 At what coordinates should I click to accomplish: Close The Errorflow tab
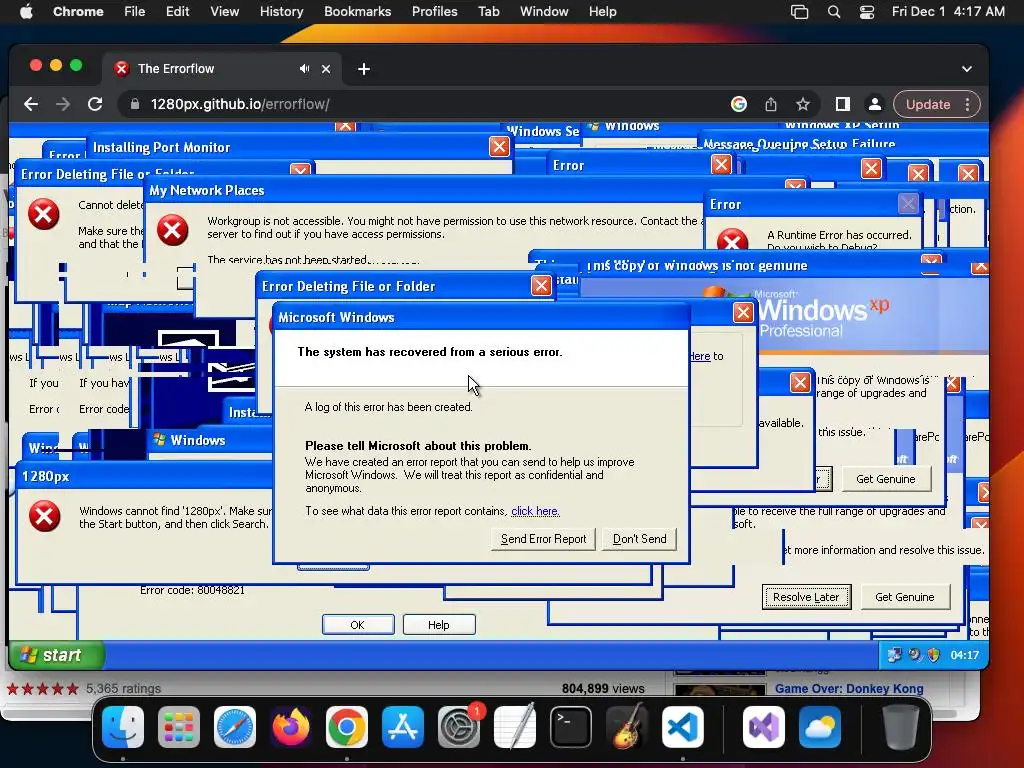point(326,69)
